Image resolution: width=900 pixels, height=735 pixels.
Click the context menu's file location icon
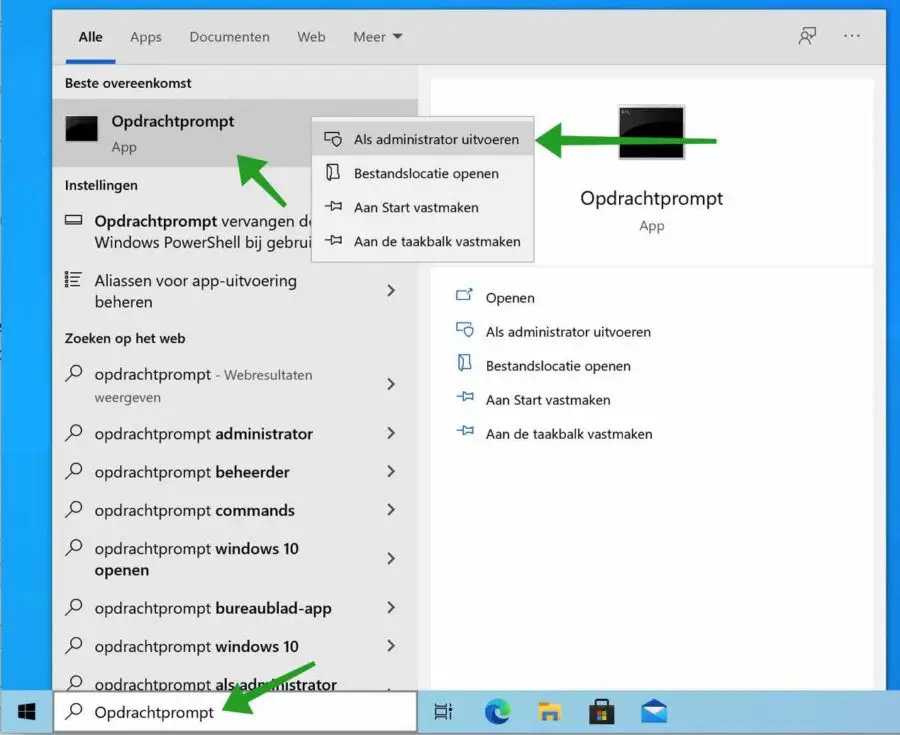(x=333, y=172)
